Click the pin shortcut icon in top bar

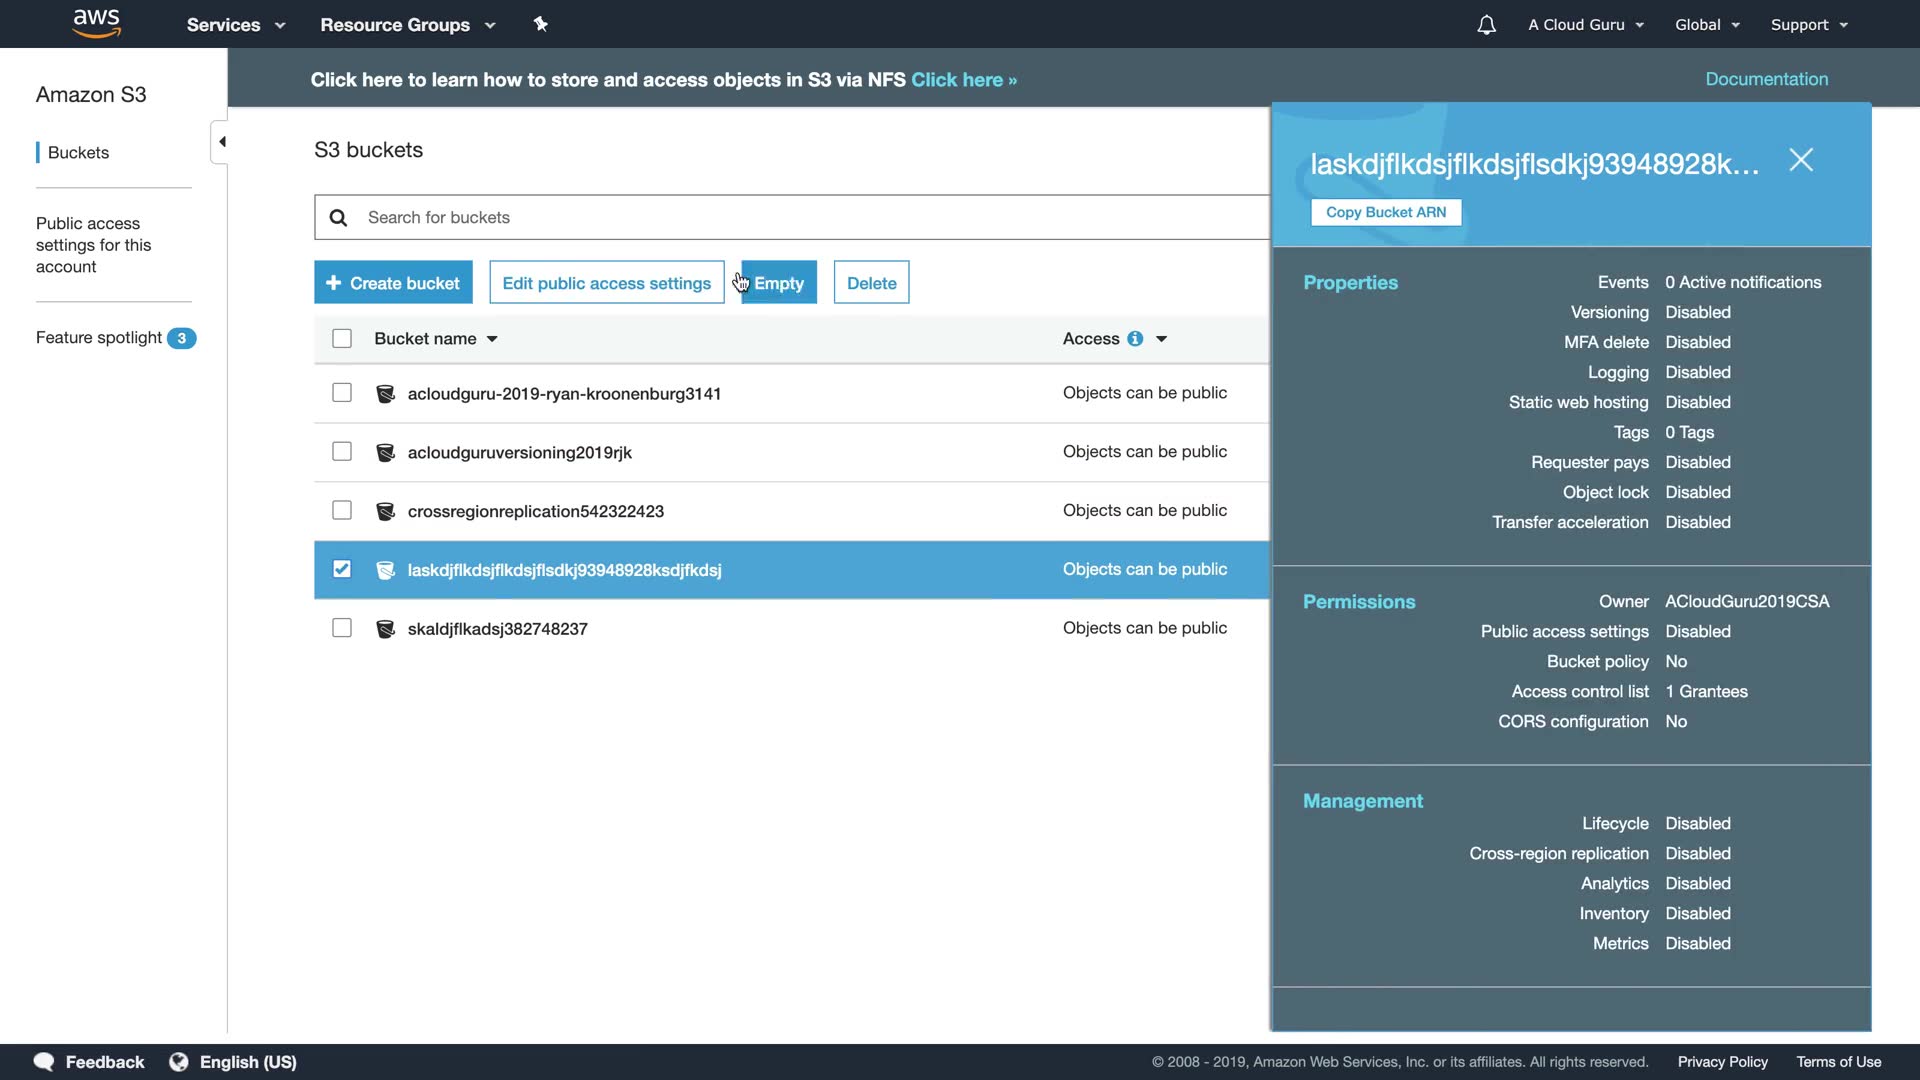pyautogui.click(x=541, y=24)
